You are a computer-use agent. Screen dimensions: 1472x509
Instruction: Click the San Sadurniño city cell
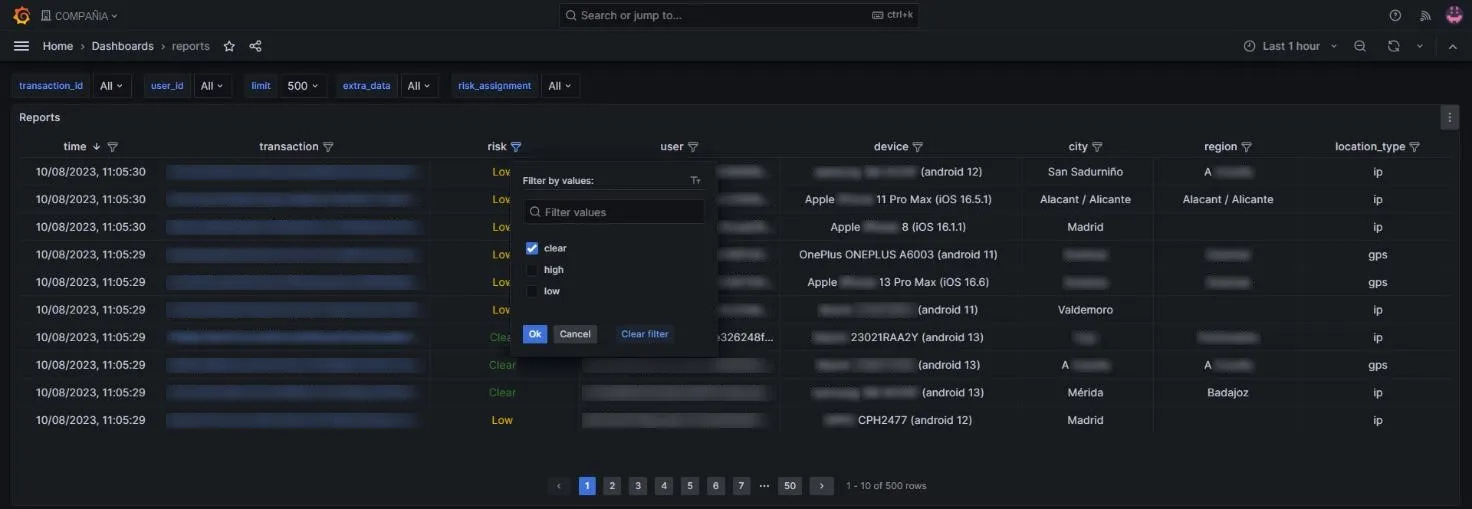(x=1085, y=172)
